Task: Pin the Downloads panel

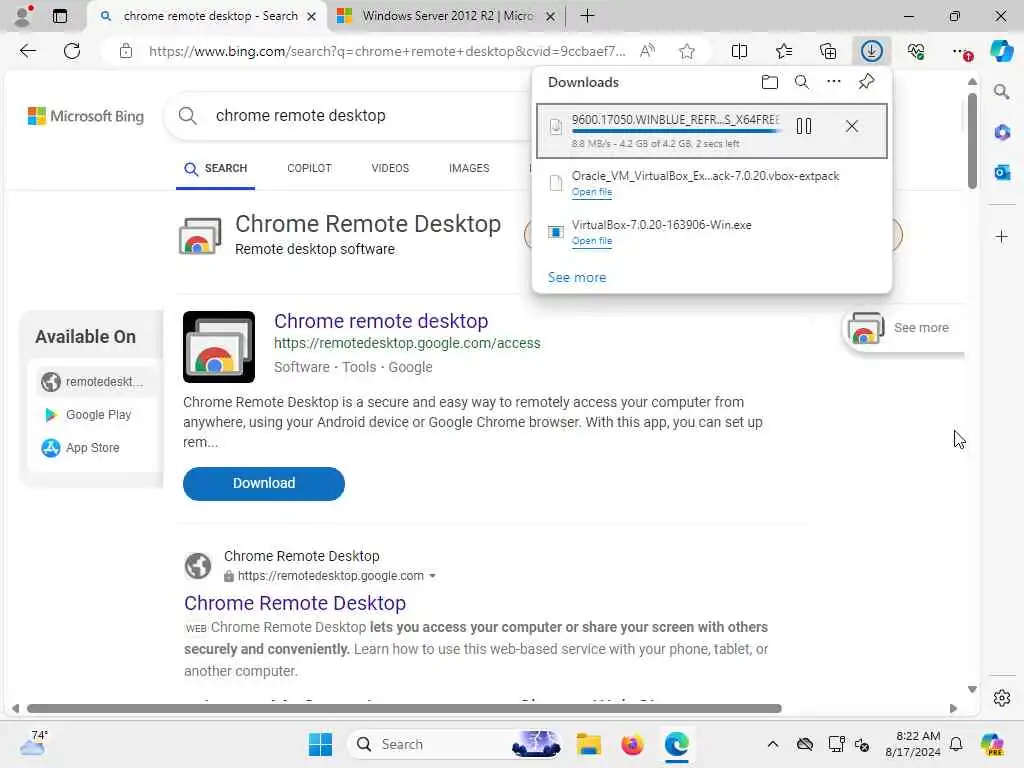Action: click(x=867, y=82)
